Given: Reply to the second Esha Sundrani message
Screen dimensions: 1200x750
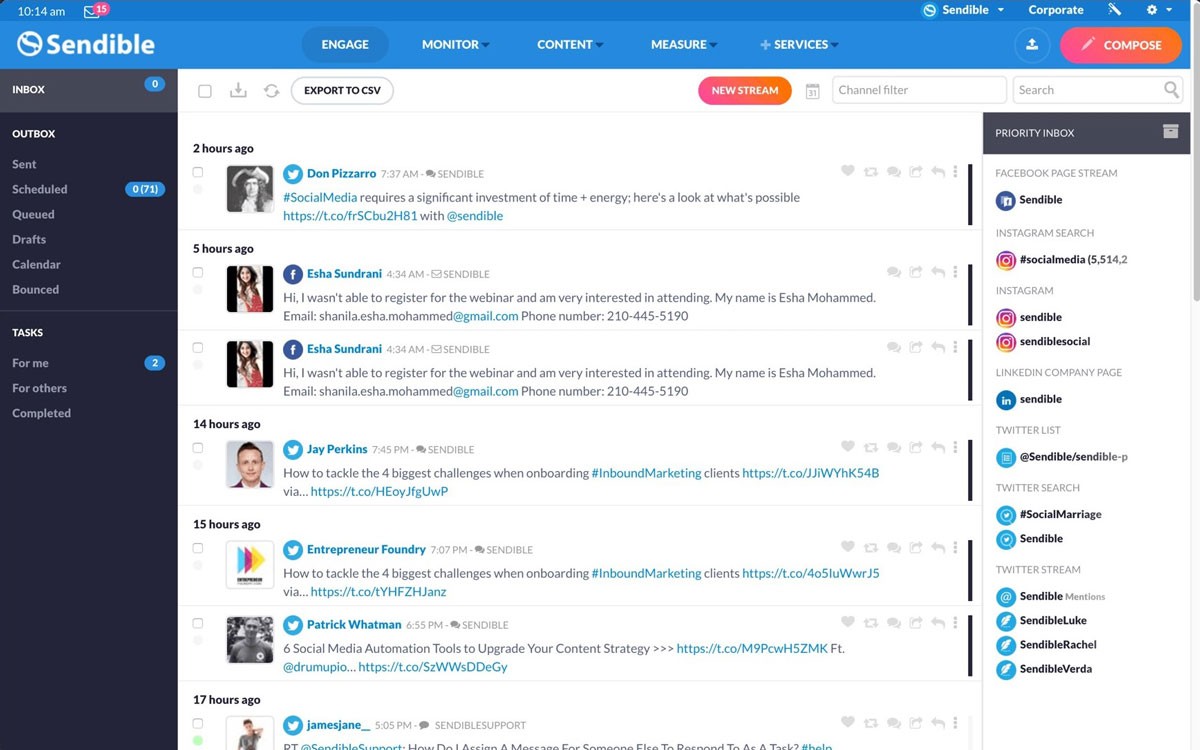Looking at the screenshot, I should [938, 348].
